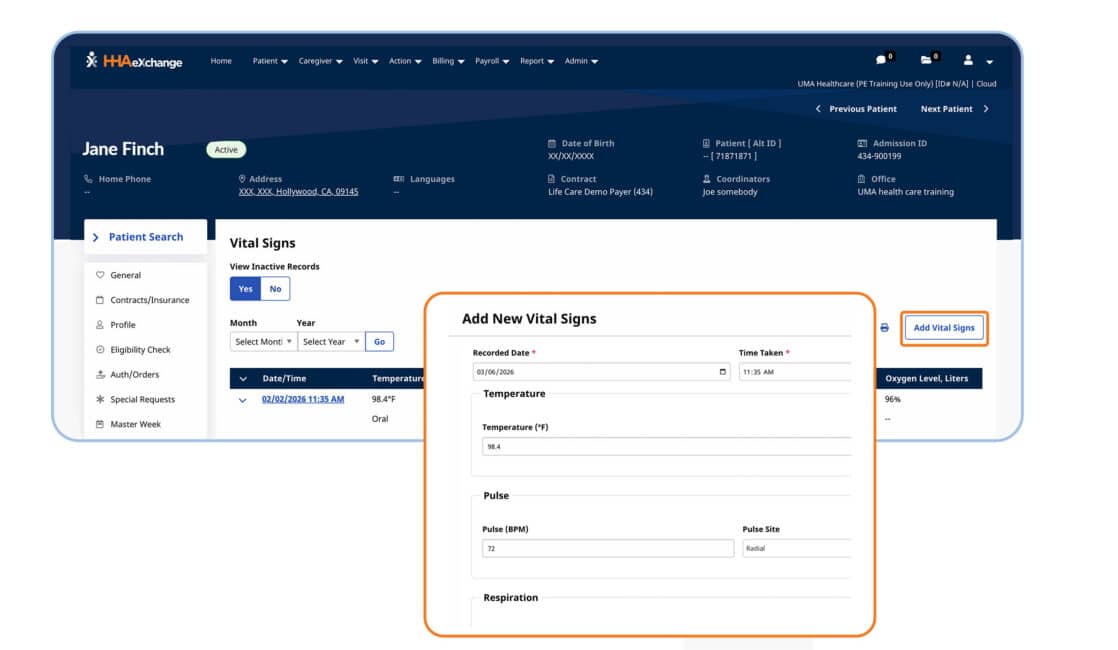This screenshot has height=650, width=1118.
Task: Expand the 02/02/2026 vital signs row
Action: [242, 400]
